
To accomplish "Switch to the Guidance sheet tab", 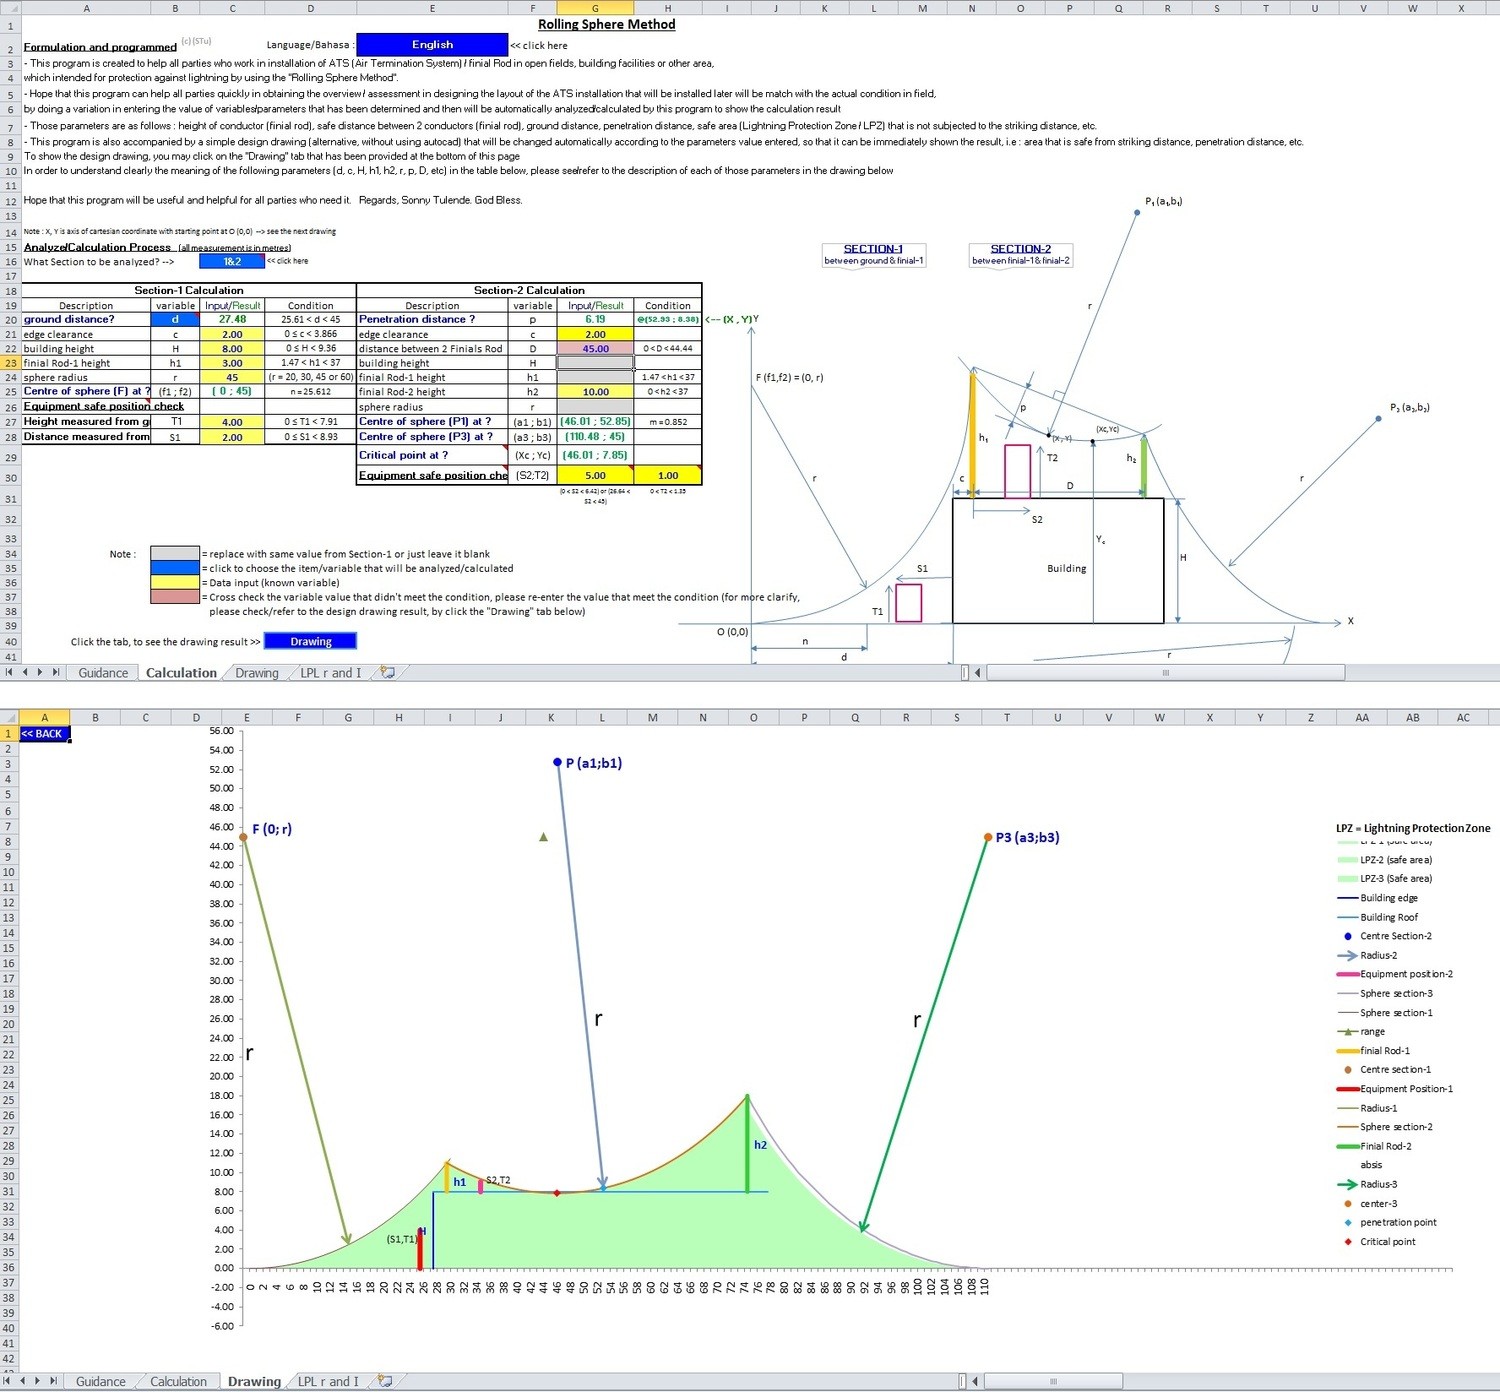I will tap(102, 673).
